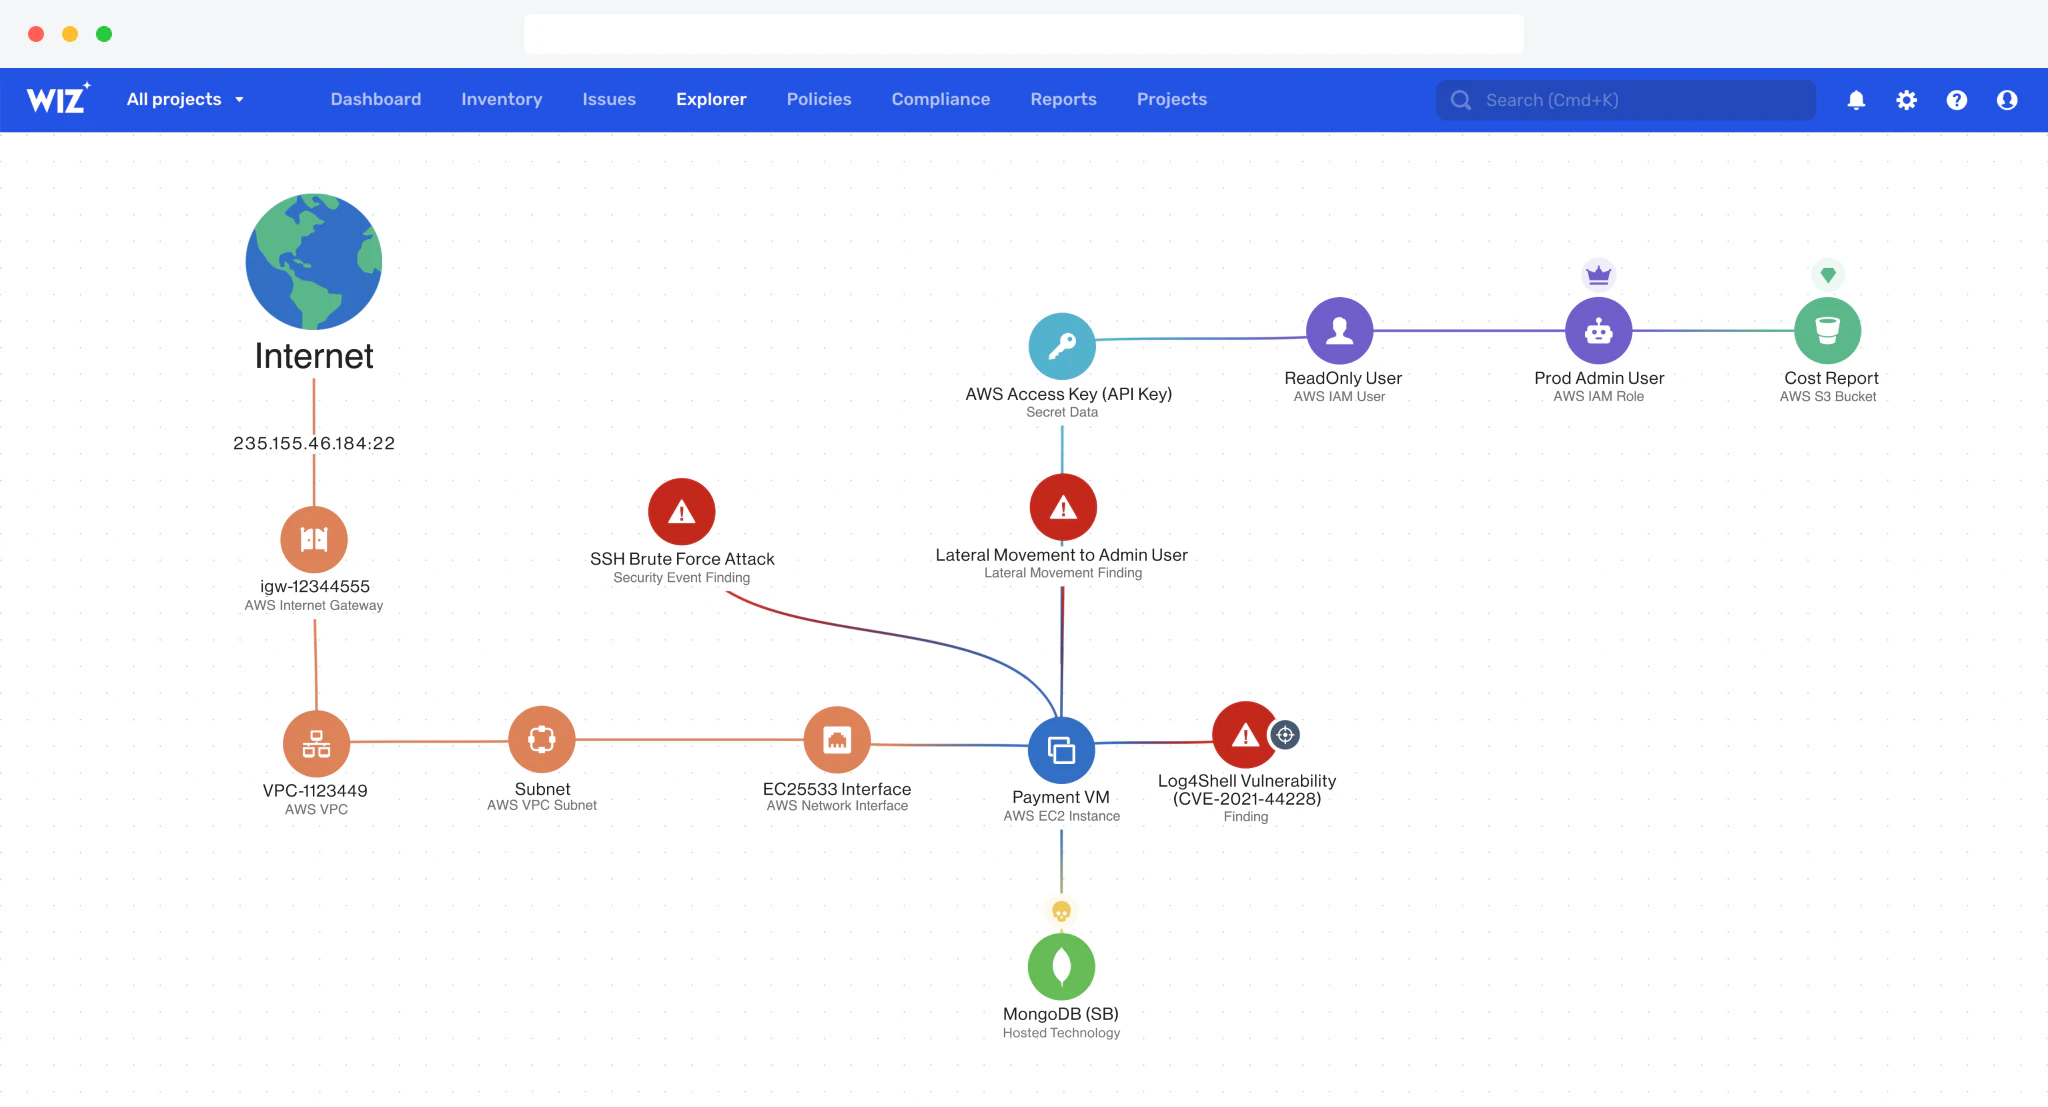Click the SSH Brute Force Attack label
The width and height of the screenshot is (2048, 1107).
(x=682, y=559)
